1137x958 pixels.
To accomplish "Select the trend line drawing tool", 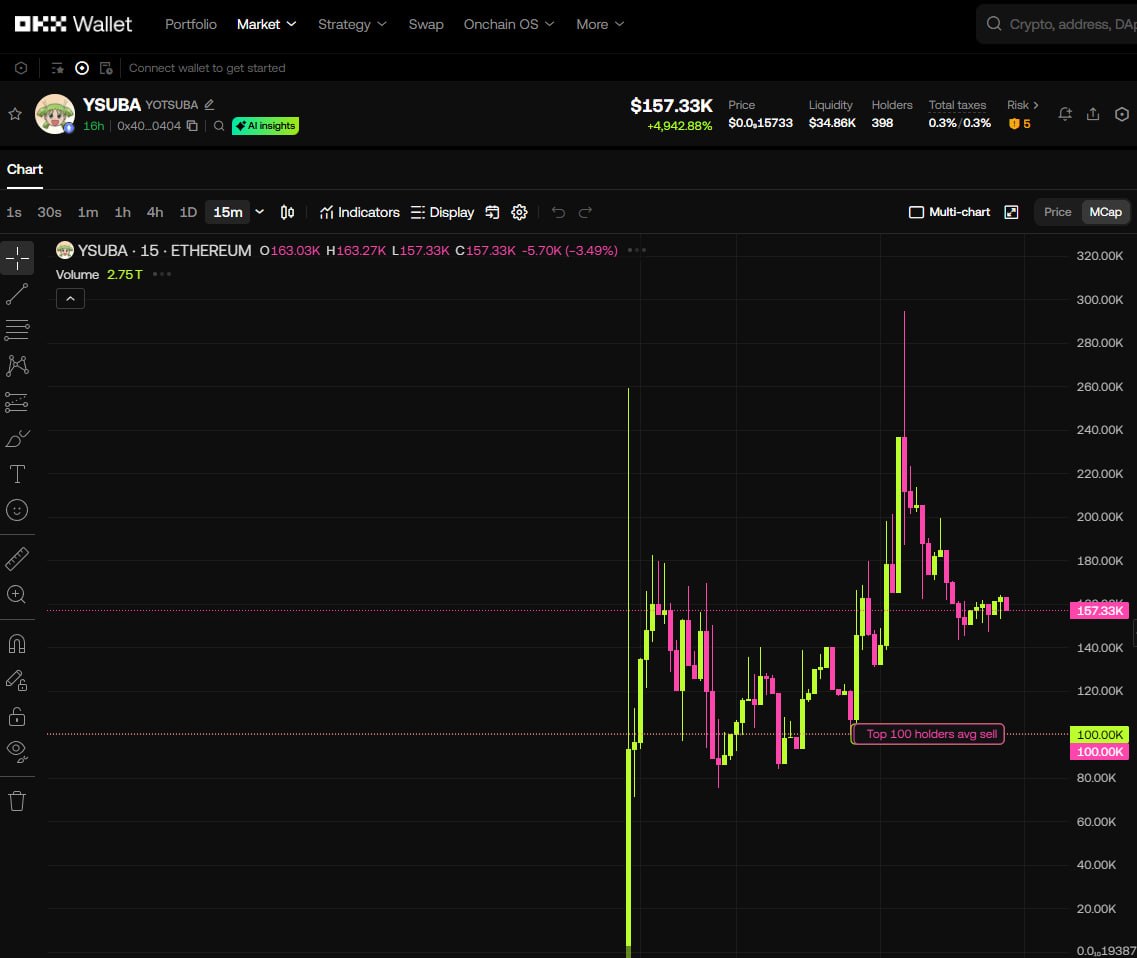I will pos(17,294).
